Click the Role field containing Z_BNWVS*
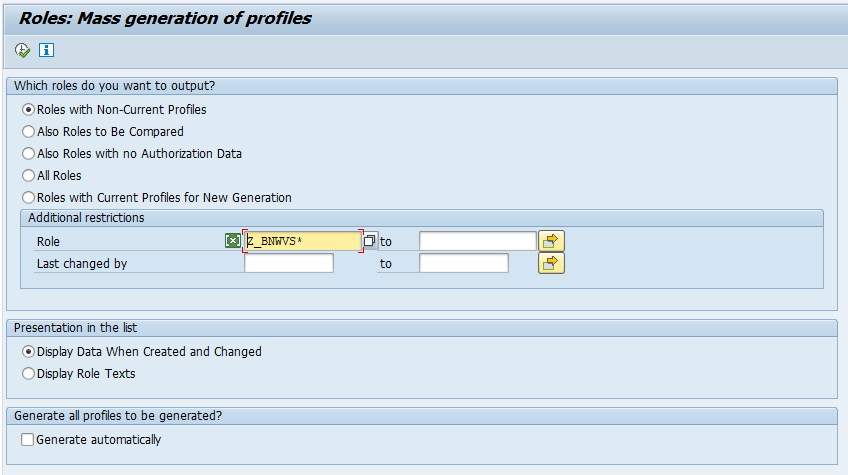Image resolution: width=848 pixels, height=475 pixels. [302, 241]
